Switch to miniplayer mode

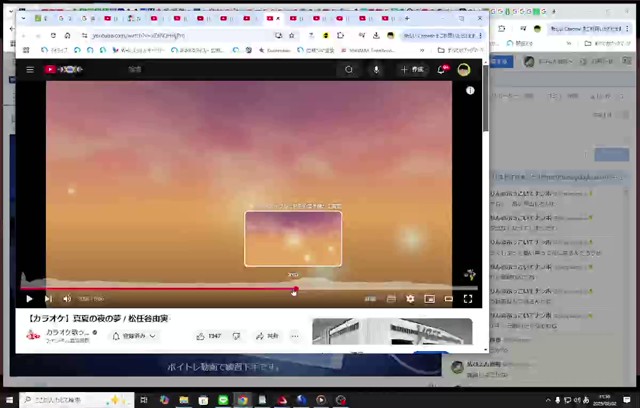click(429, 299)
